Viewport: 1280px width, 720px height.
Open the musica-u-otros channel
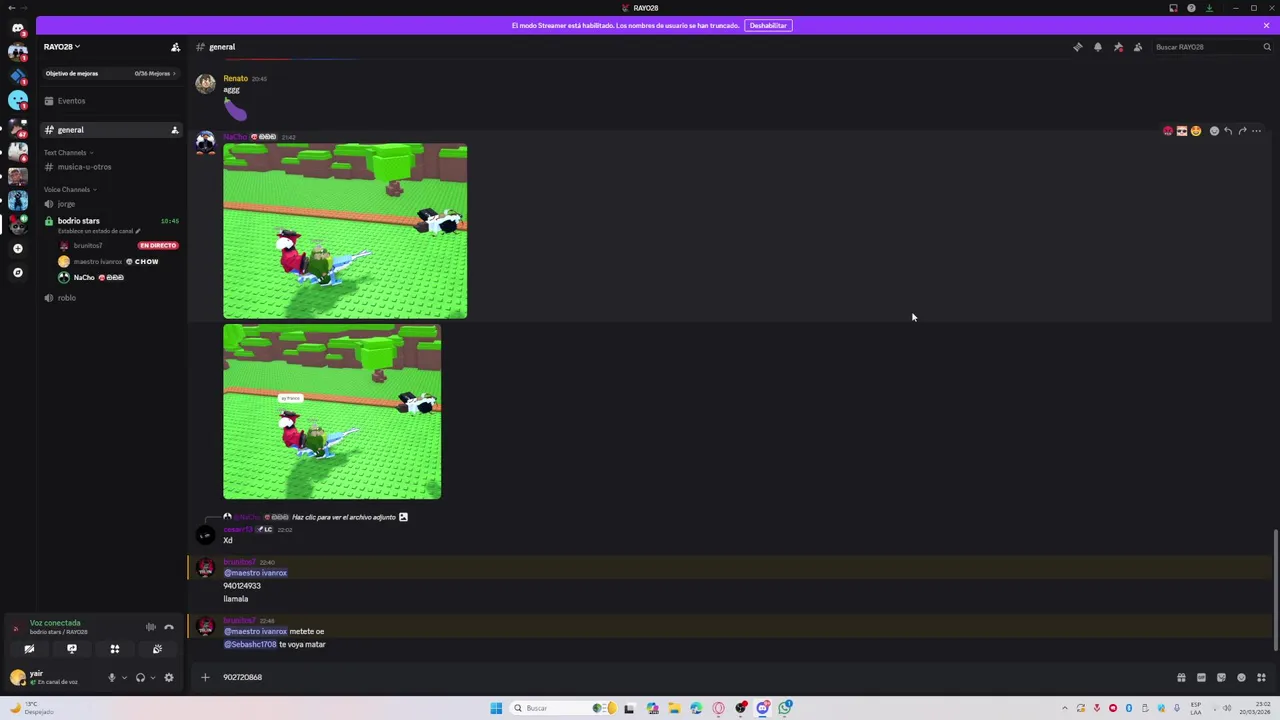tap(84, 167)
